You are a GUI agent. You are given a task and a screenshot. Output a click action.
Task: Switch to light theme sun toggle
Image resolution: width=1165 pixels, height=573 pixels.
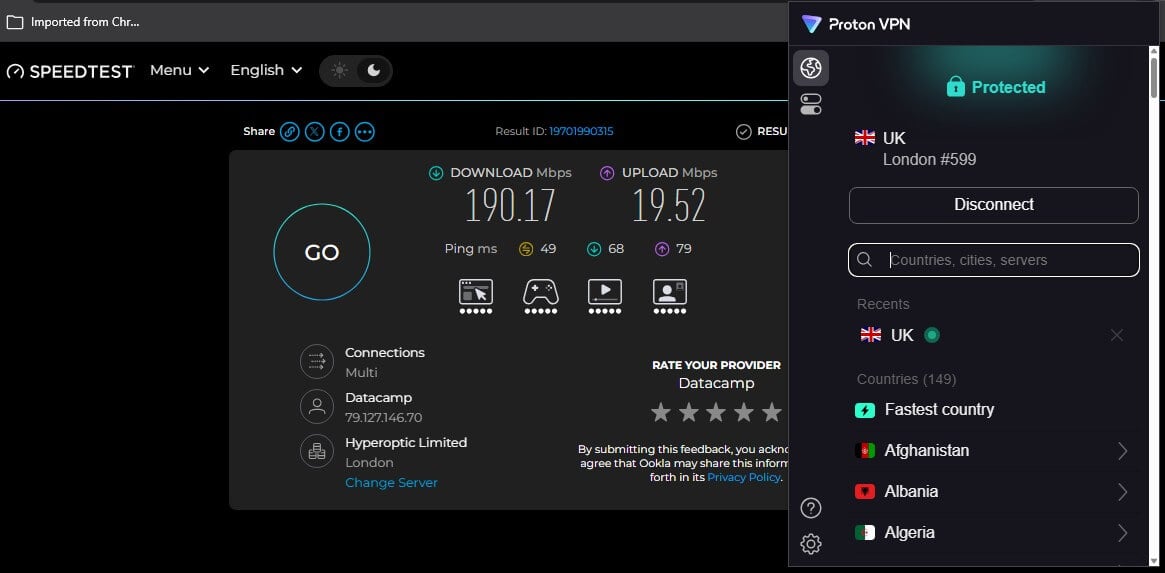[340, 71]
